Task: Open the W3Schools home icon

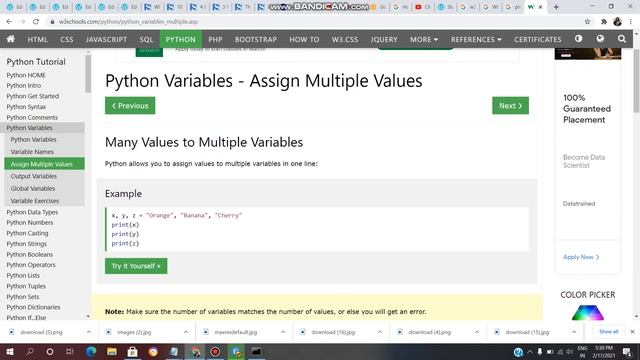Action: [11, 39]
